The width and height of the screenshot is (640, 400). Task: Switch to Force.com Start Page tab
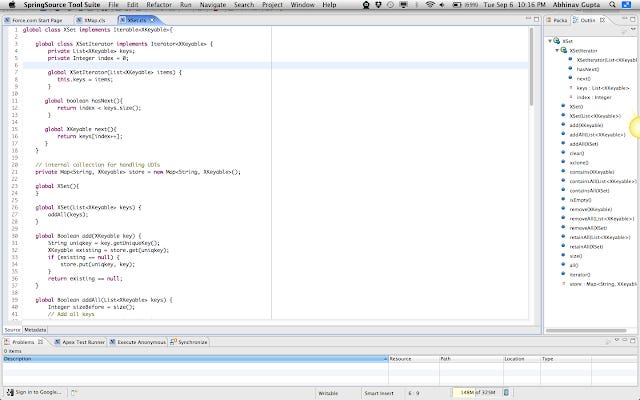point(33,20)
